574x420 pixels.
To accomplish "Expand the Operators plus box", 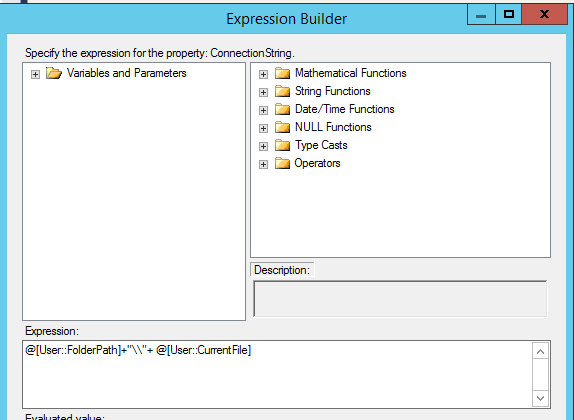I will click(263, 164).
